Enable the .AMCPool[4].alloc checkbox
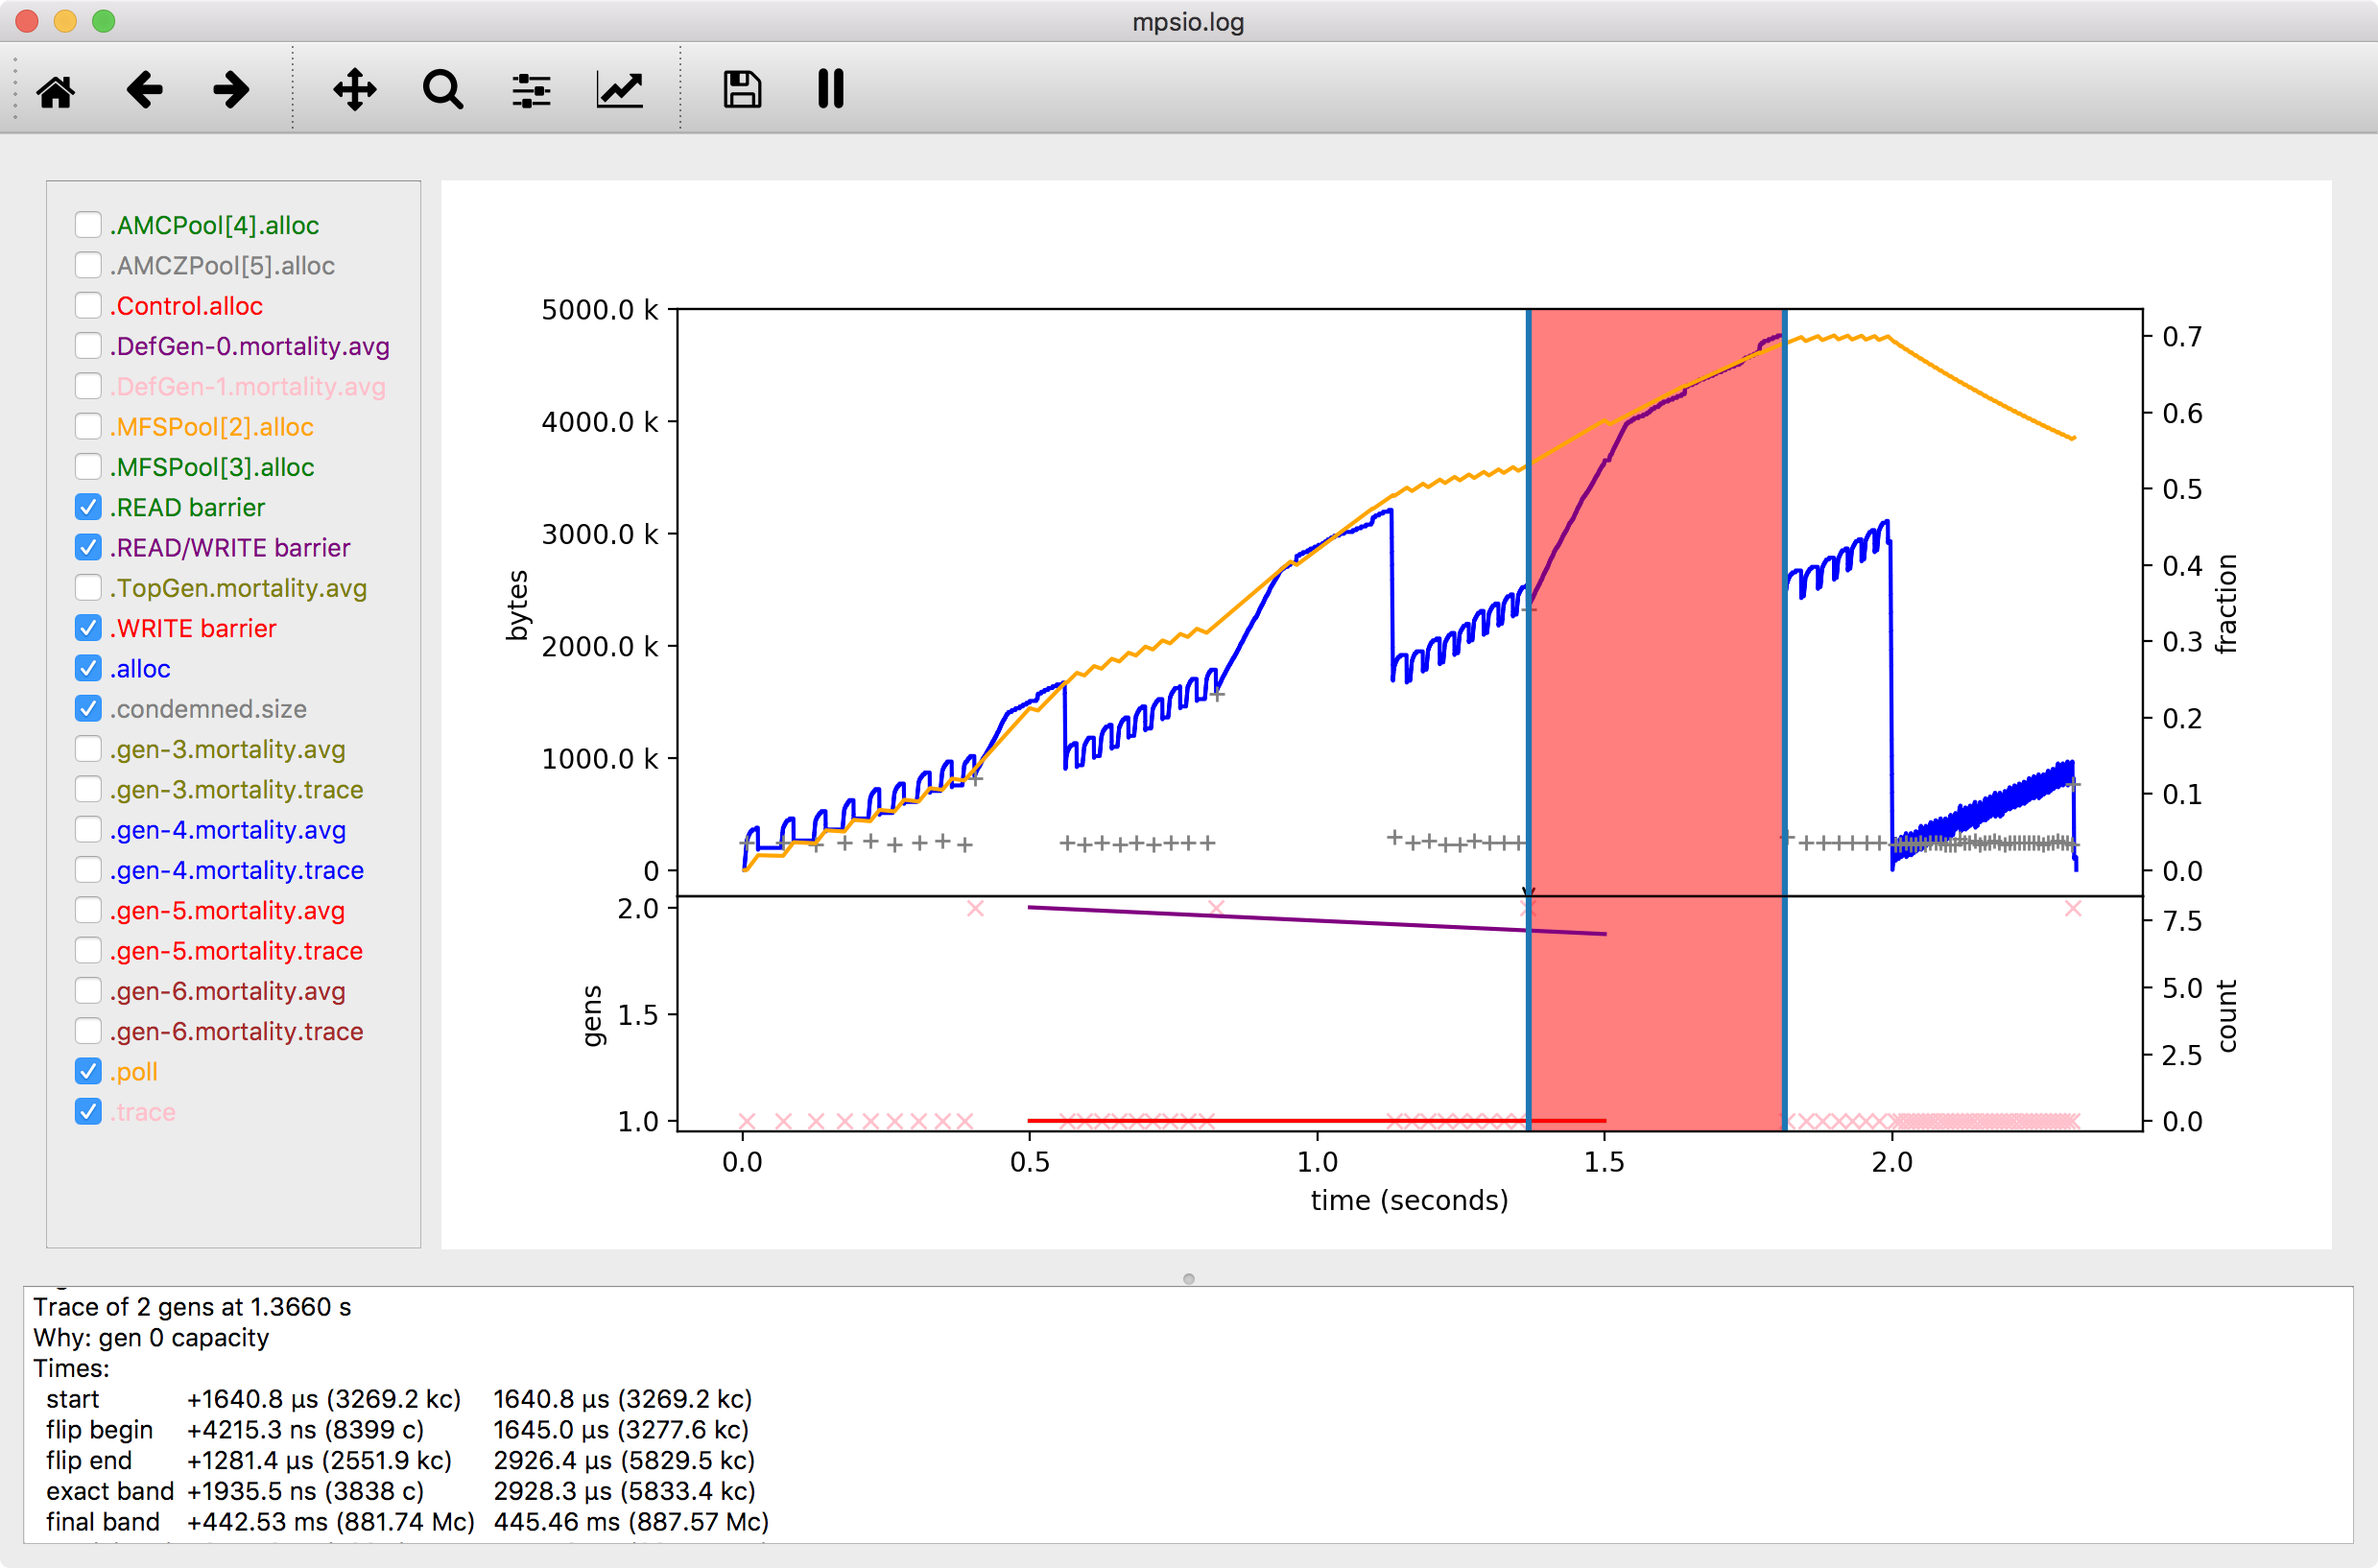Image resolution: width=2378 pixels, height=1568 pixels. (88, 225)
